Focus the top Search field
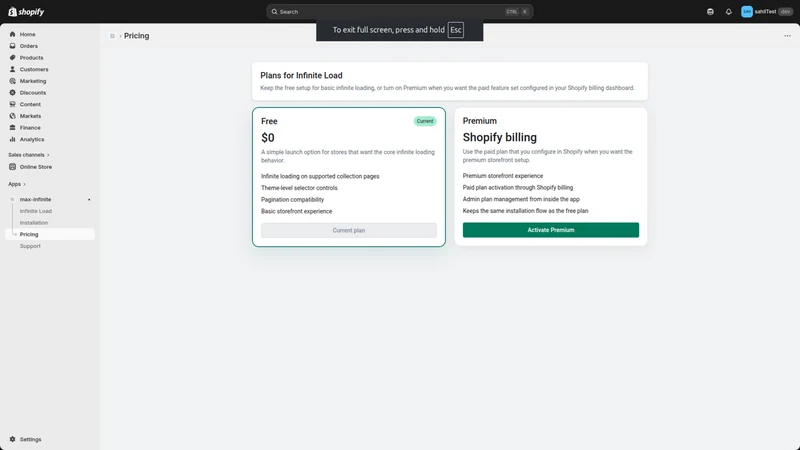Screen dimensions: 800x450 399,12
